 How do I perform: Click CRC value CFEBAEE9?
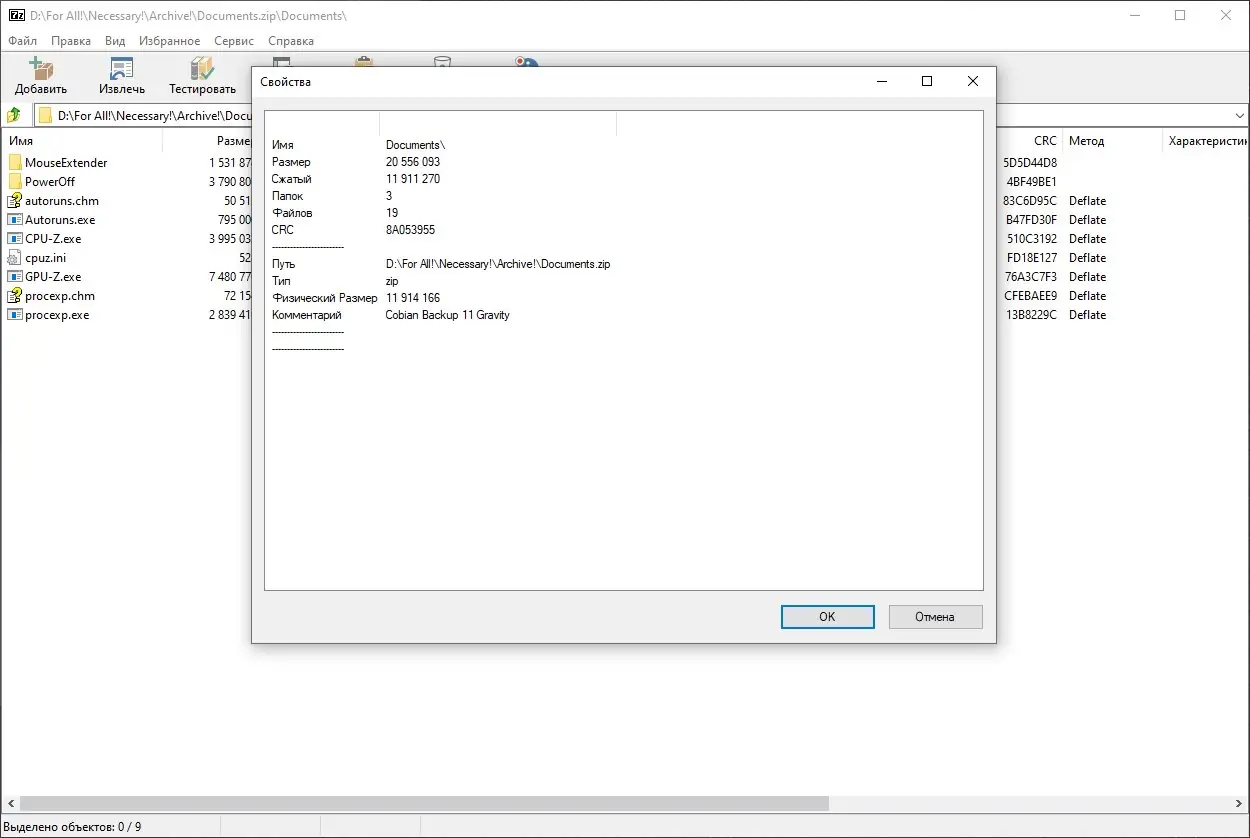pyautogui.click(x=1031, y=296)
